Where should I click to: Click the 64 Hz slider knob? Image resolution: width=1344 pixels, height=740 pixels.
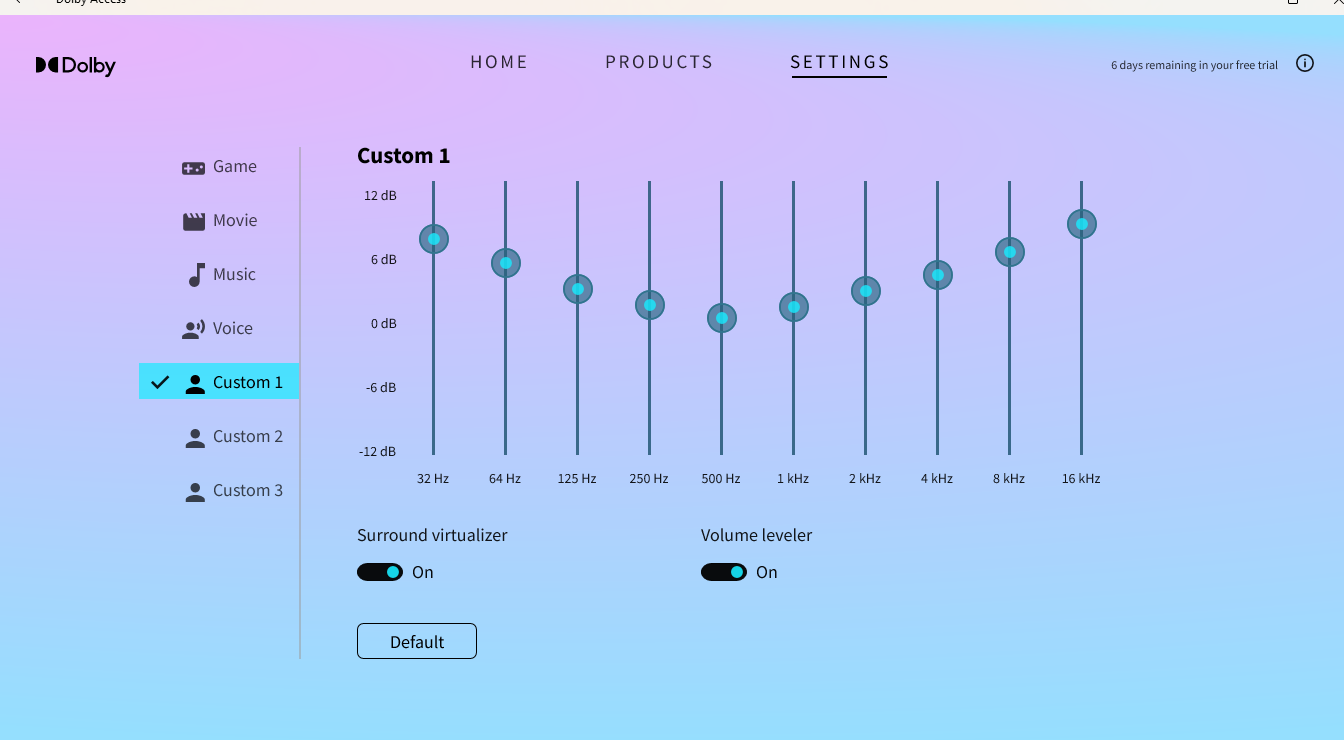(506, 263)
